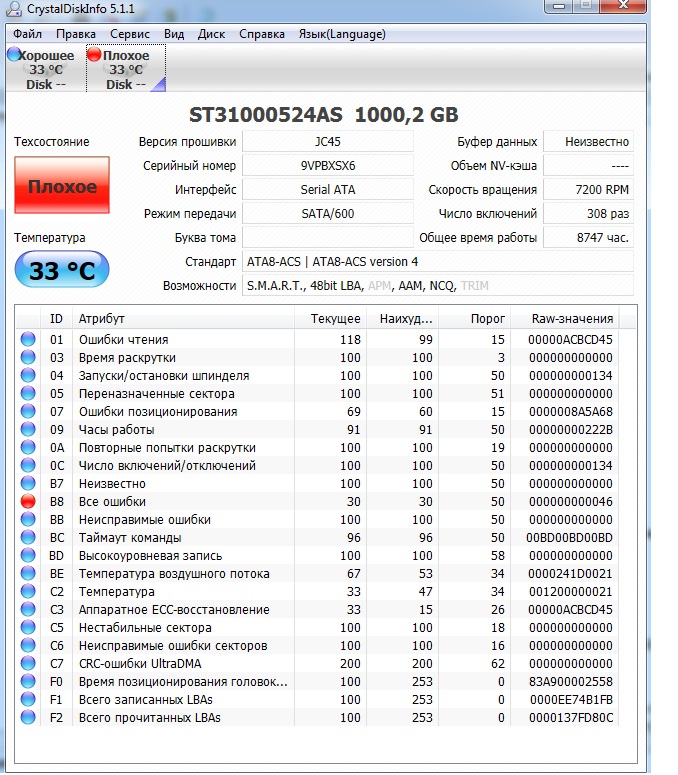Screen dimensions: 678x775
Task: Open the Правка menu
Action: [x=76, y=34]
